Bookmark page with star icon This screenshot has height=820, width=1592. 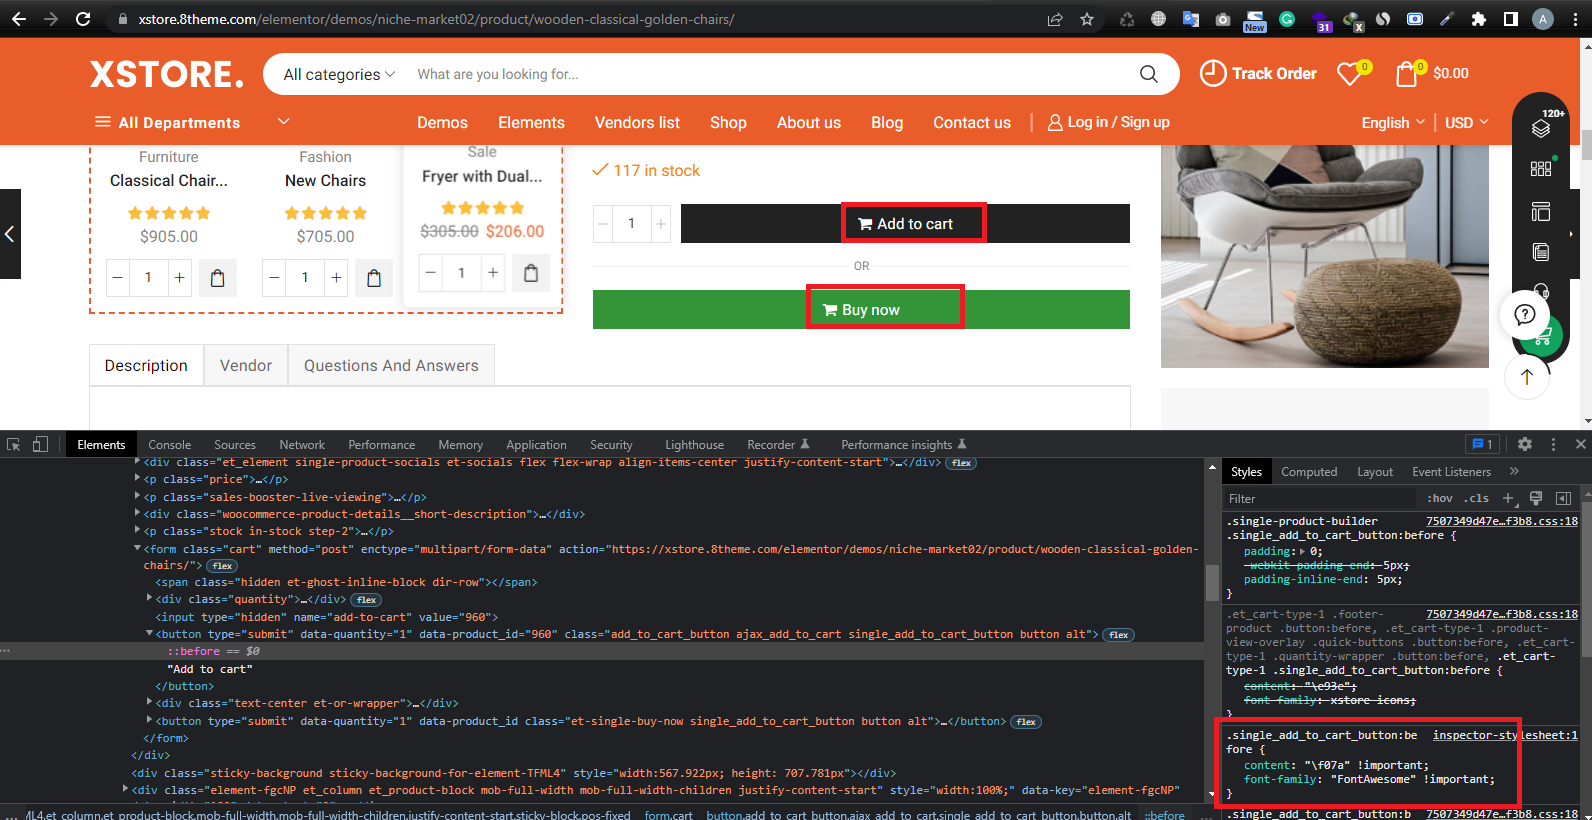[1087, 19]
